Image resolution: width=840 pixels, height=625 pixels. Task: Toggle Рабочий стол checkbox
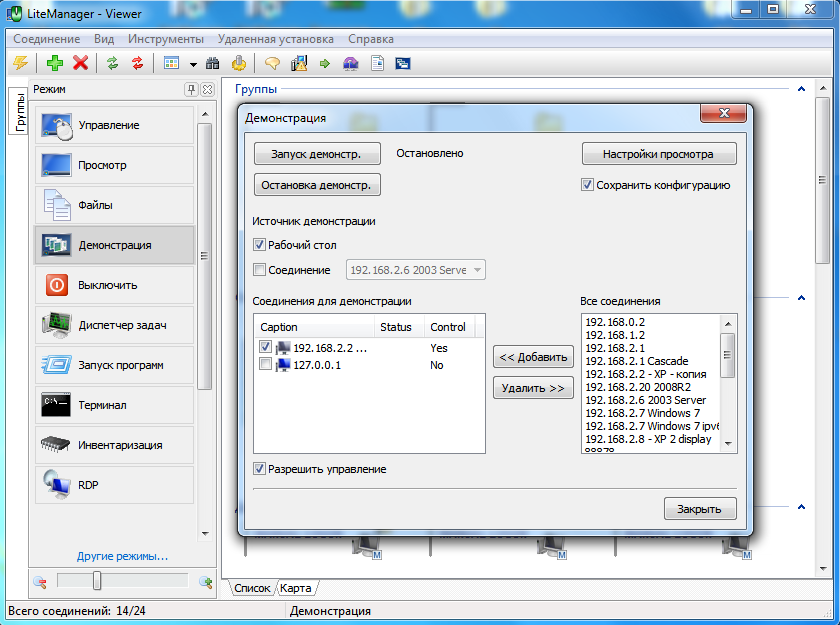[259, 245]
